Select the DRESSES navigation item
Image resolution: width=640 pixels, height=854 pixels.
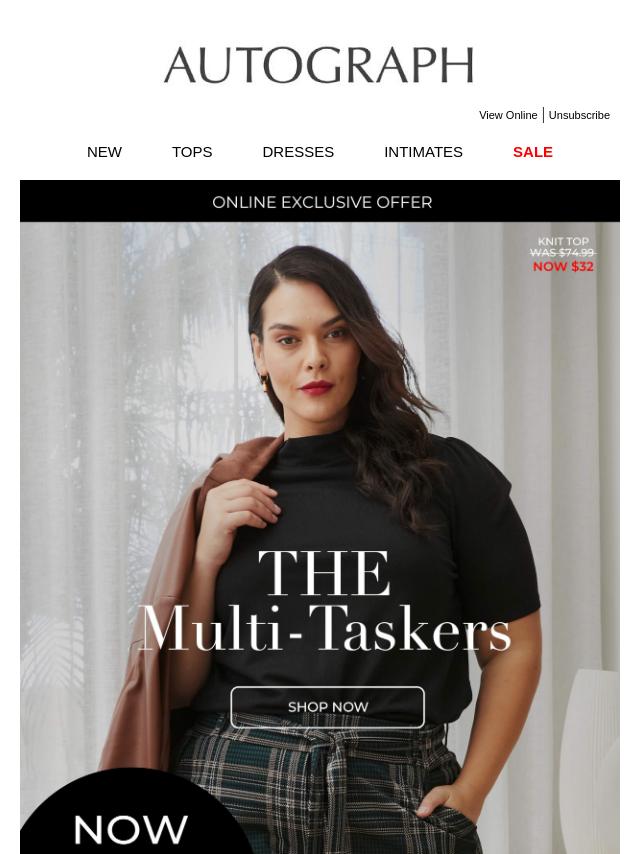point(298,152)
